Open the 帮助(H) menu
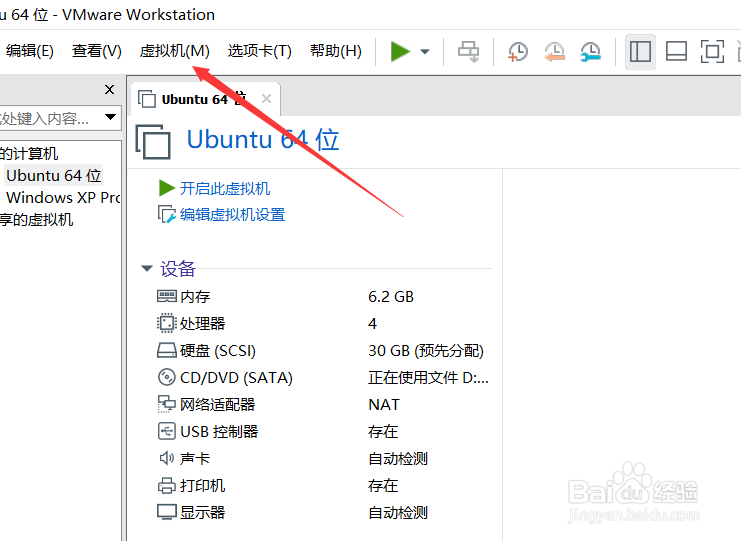The image size is (741, 541). [x=336, y=51]
